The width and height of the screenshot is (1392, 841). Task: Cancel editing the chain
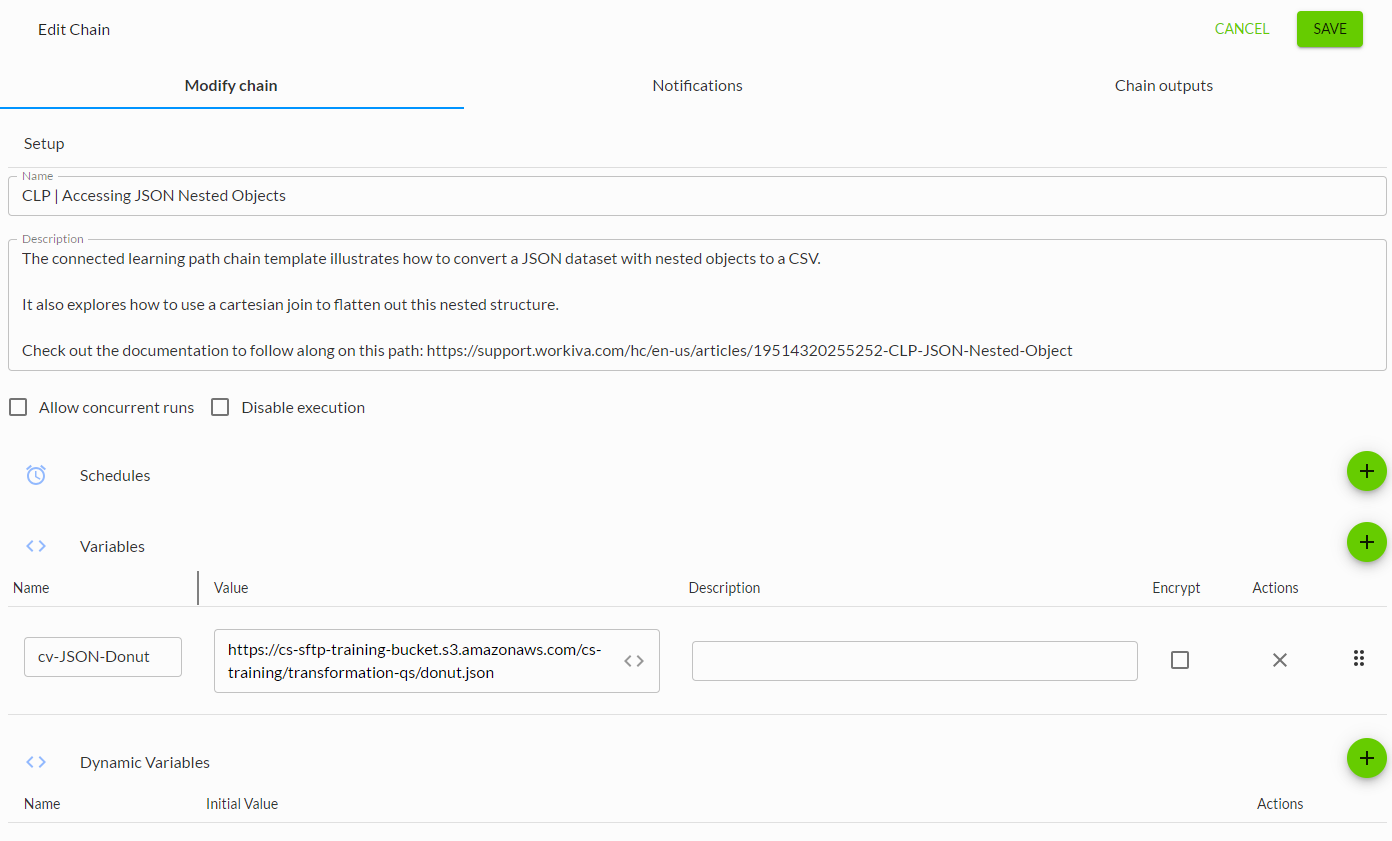click(x=1241, y=29)
